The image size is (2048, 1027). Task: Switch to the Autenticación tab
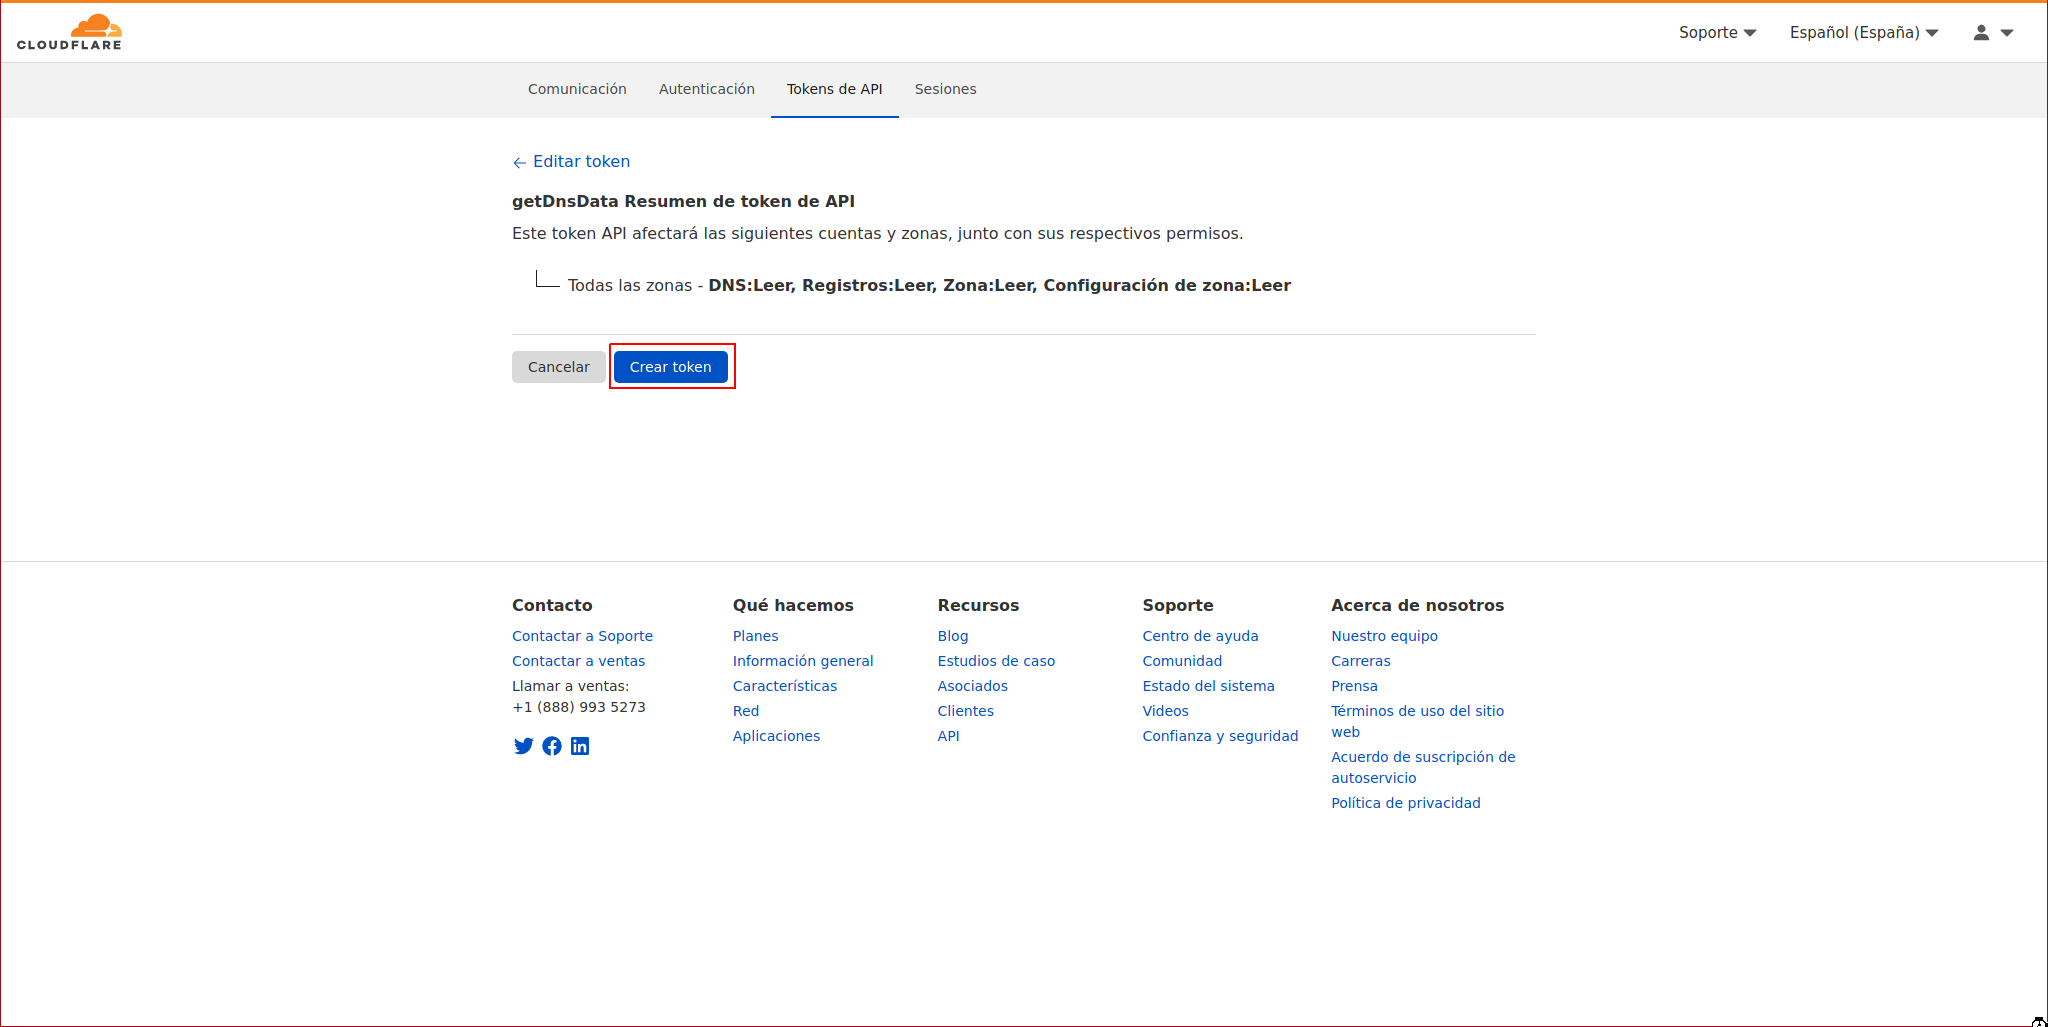[706, 89]
